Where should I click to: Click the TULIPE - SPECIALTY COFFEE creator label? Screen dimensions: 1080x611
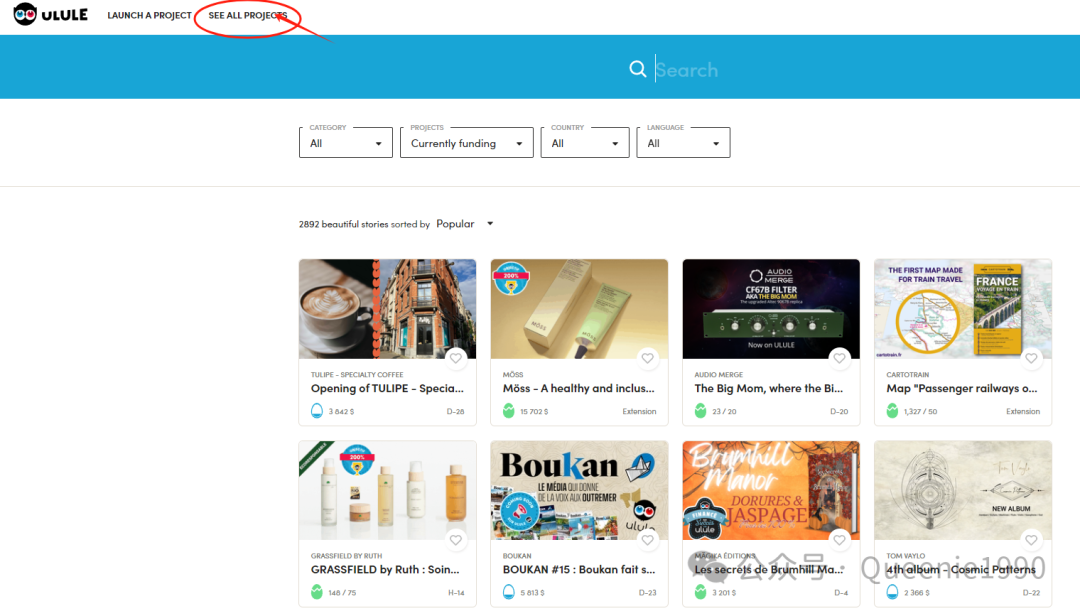point(357,375)
